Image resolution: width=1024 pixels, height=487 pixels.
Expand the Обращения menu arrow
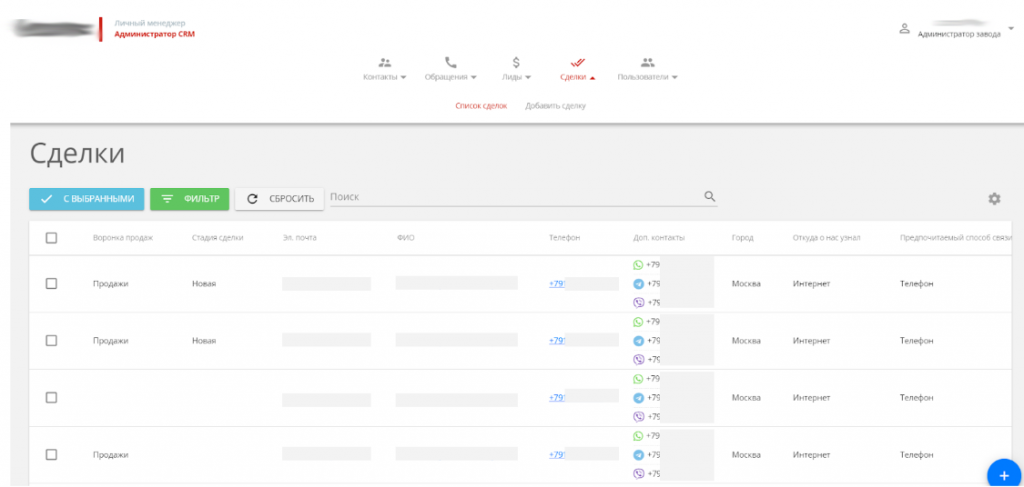click(473, 78)
